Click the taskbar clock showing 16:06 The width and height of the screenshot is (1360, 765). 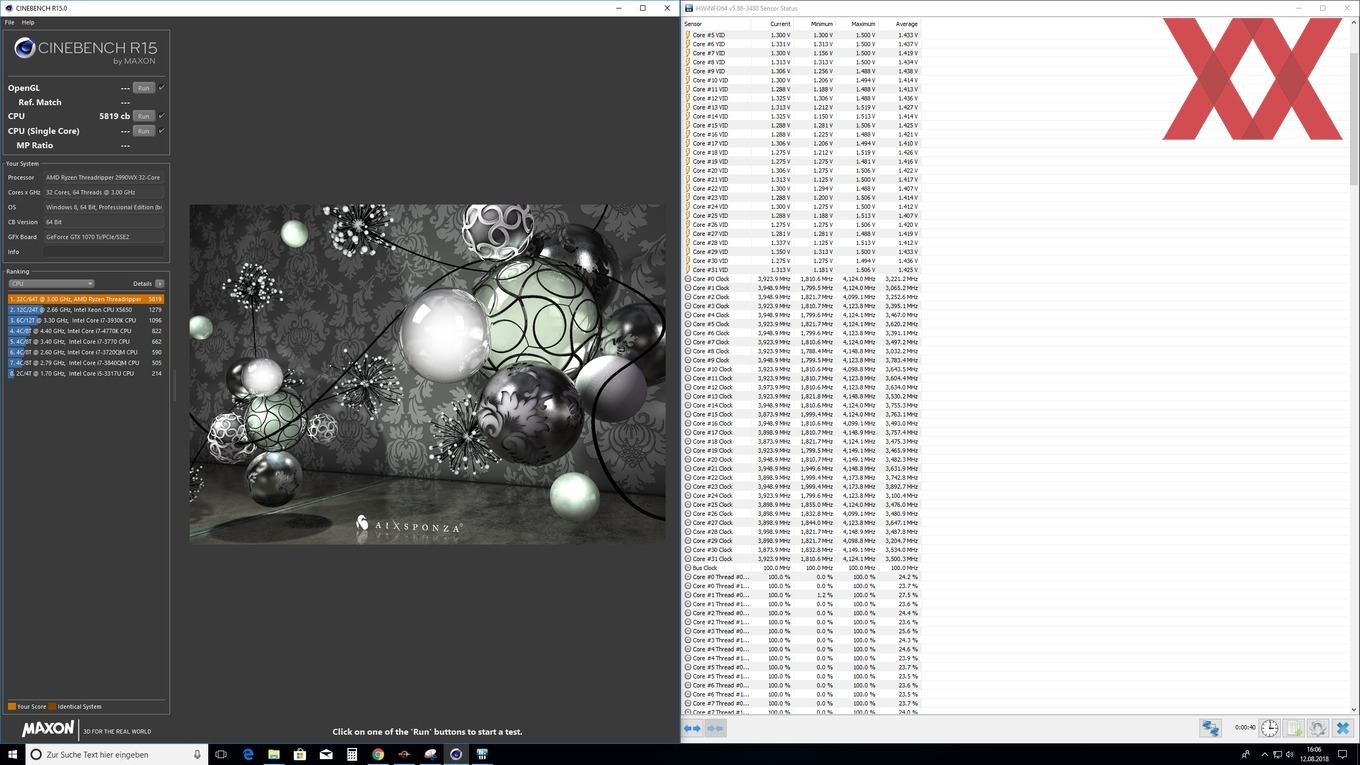click(1314, 754)
